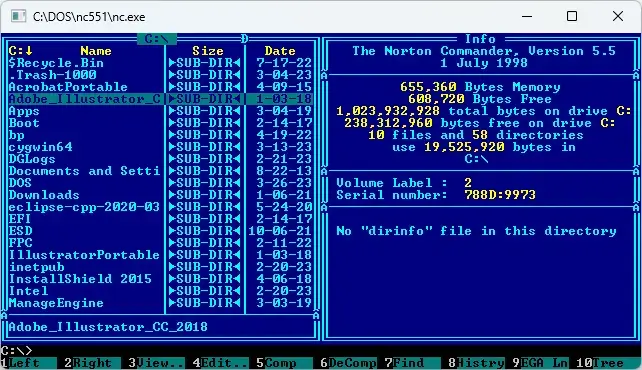
Task: Click the C:\> command prompt line
Action: 16,351
